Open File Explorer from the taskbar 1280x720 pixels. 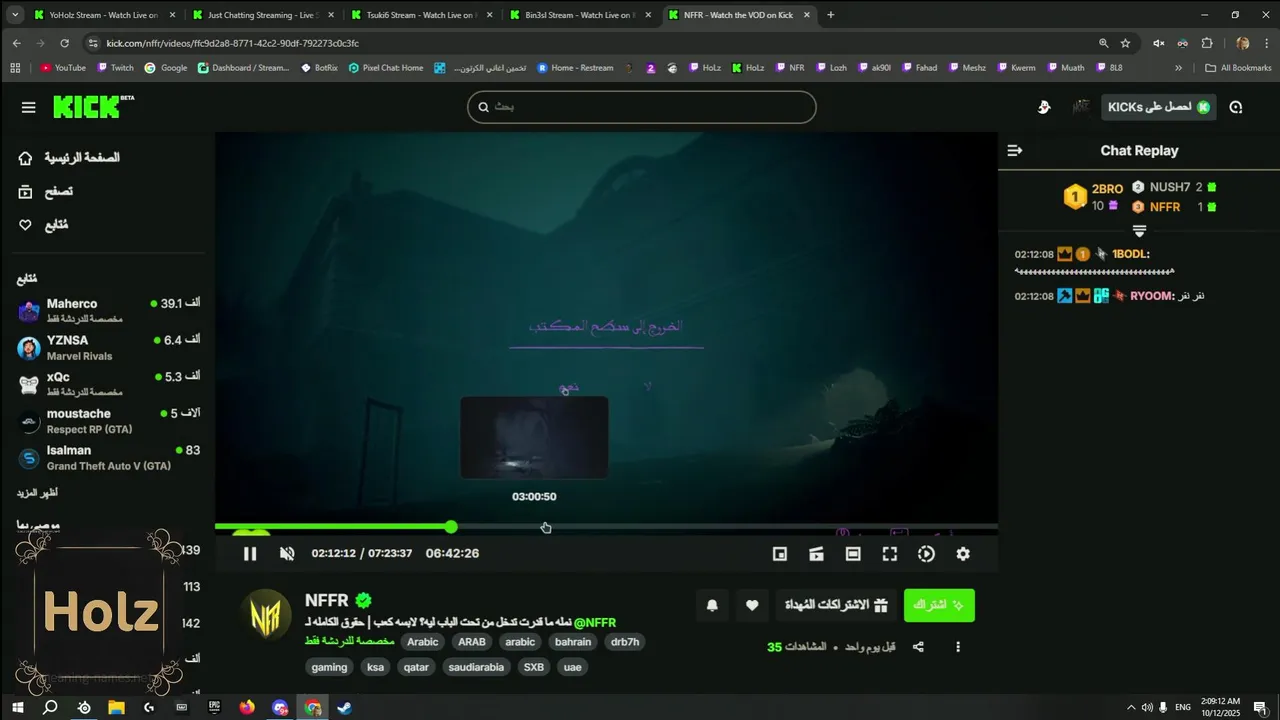click(x=116, y=707)
